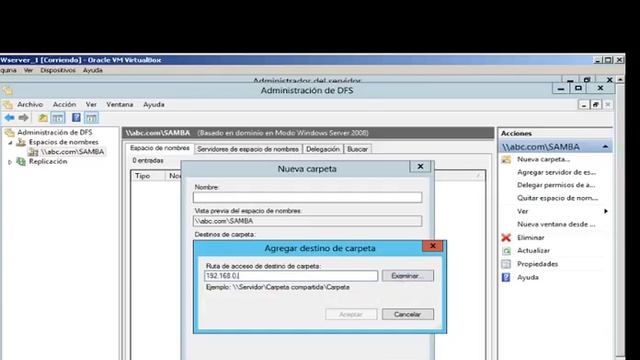Click the Eliminar action
Screen dimensions: 640x360
point(531,238)
